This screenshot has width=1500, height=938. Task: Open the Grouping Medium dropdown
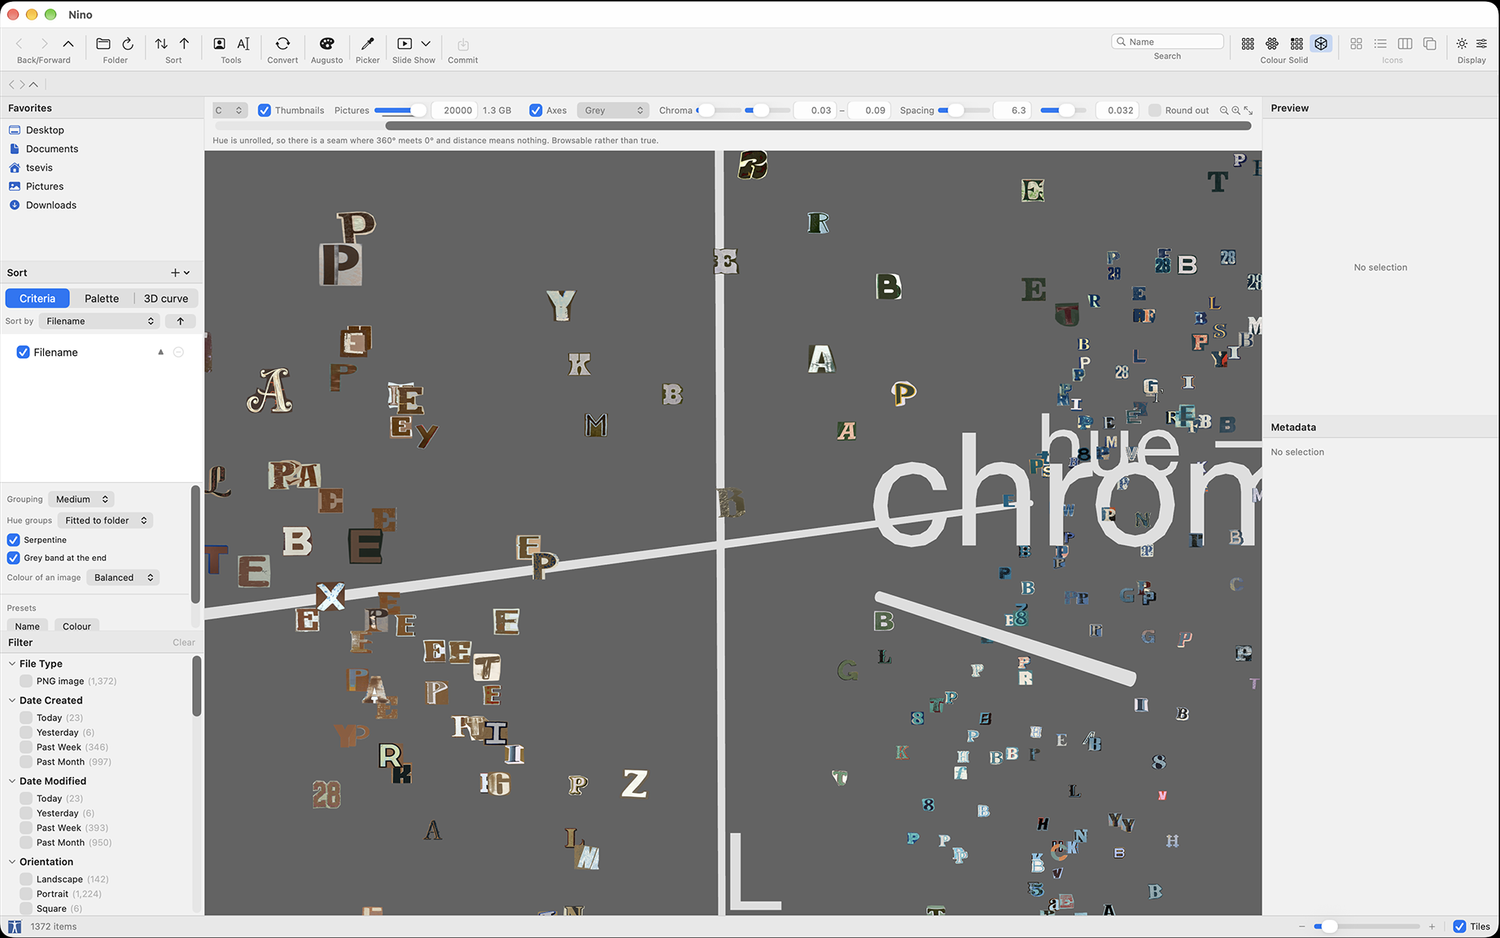[81, 499]
